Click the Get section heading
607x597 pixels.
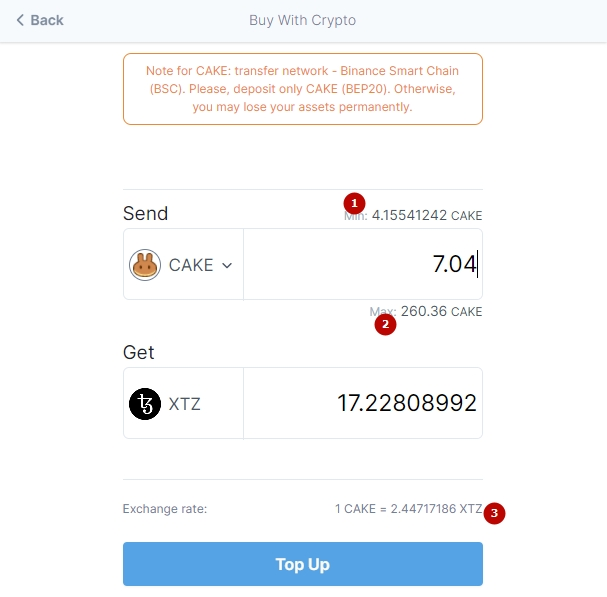[x=139, y=352]
